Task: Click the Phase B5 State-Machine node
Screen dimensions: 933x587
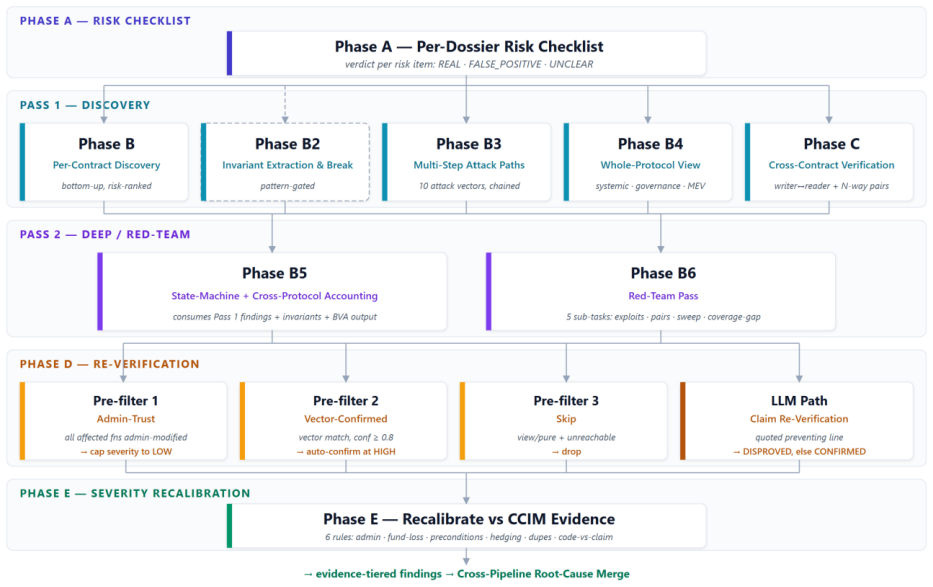Action: coord(273,291)
